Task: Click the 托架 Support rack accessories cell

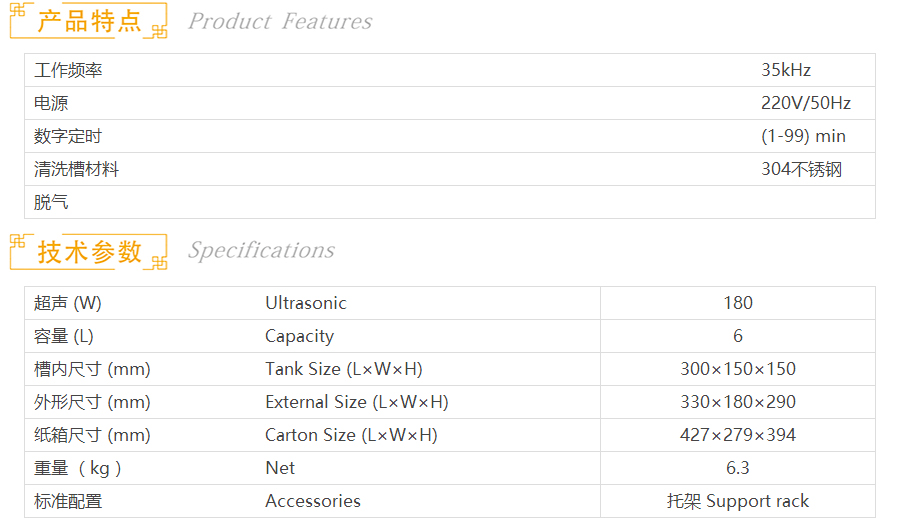Action: (x=738, y=501)
